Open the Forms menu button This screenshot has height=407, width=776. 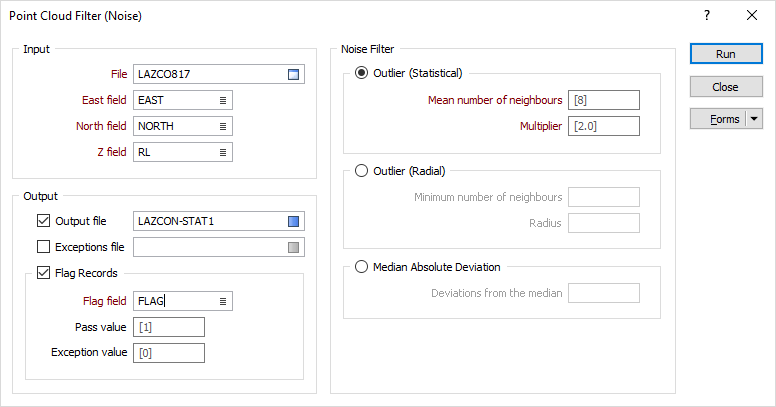[x=718, y=119]
